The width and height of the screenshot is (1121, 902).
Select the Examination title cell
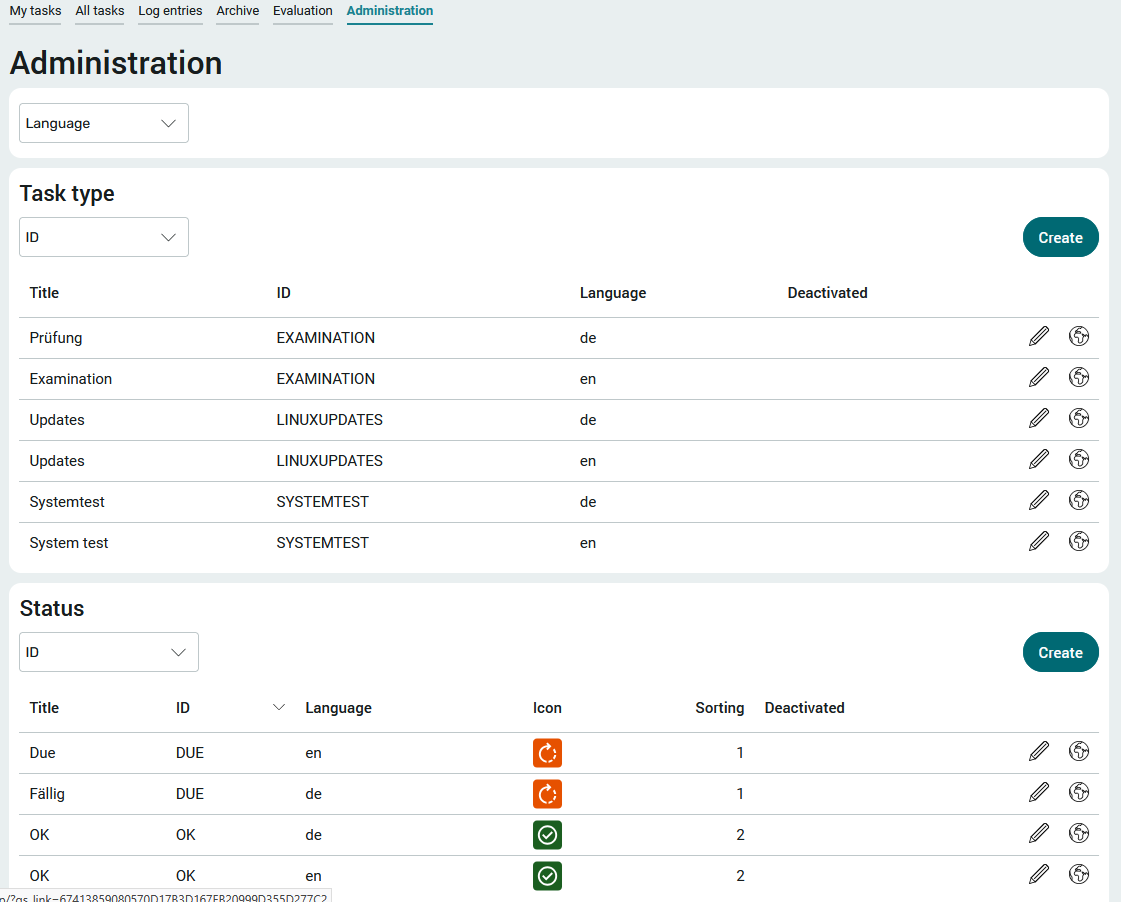(x=71, y=379)
